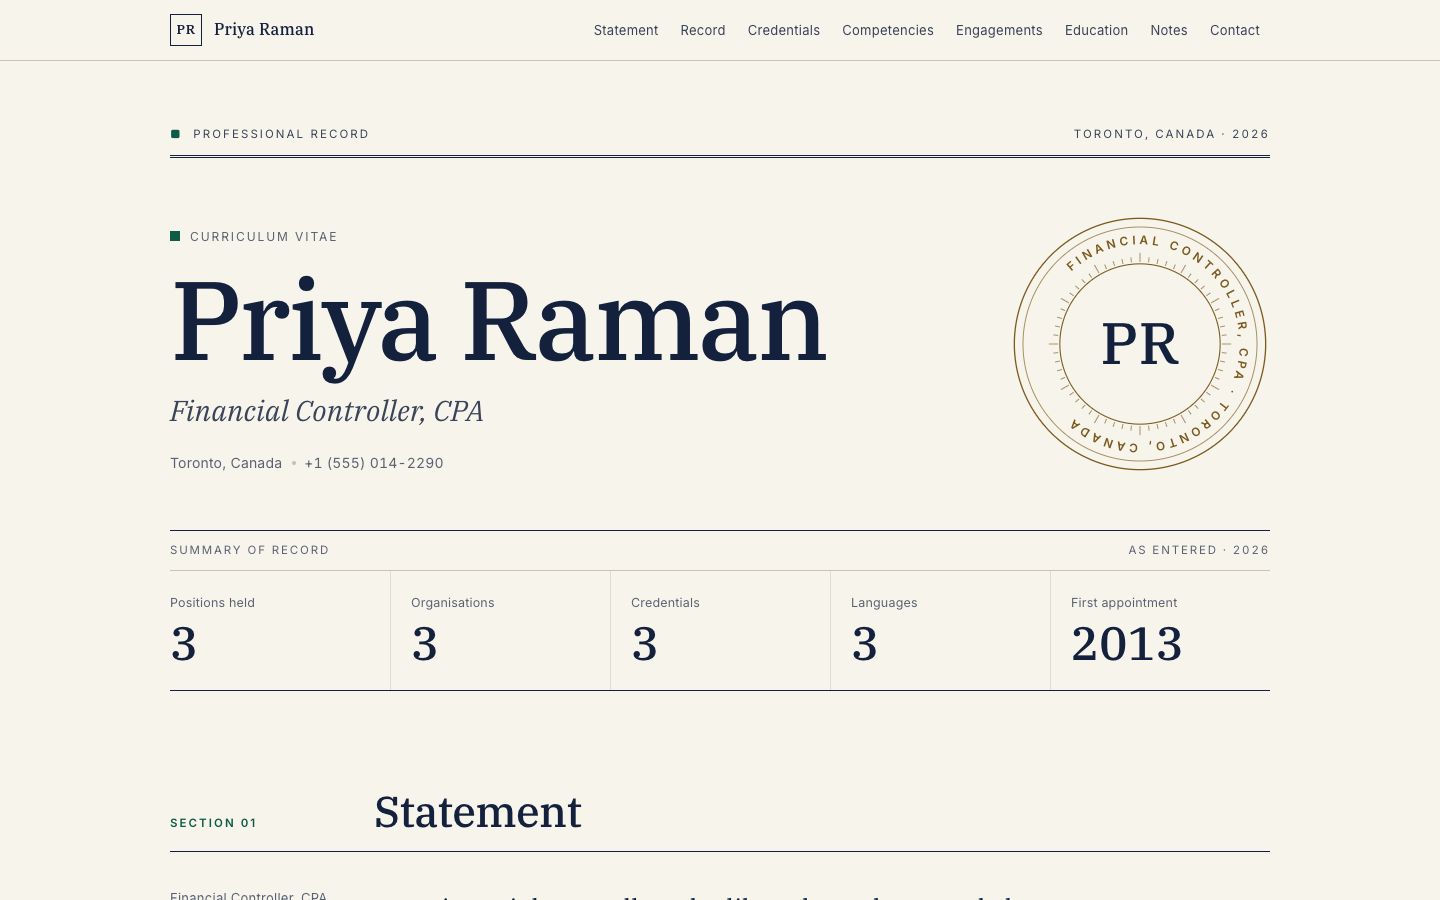Click the Organisations stat cell
1440x900 pixels.
coord(500,631)
